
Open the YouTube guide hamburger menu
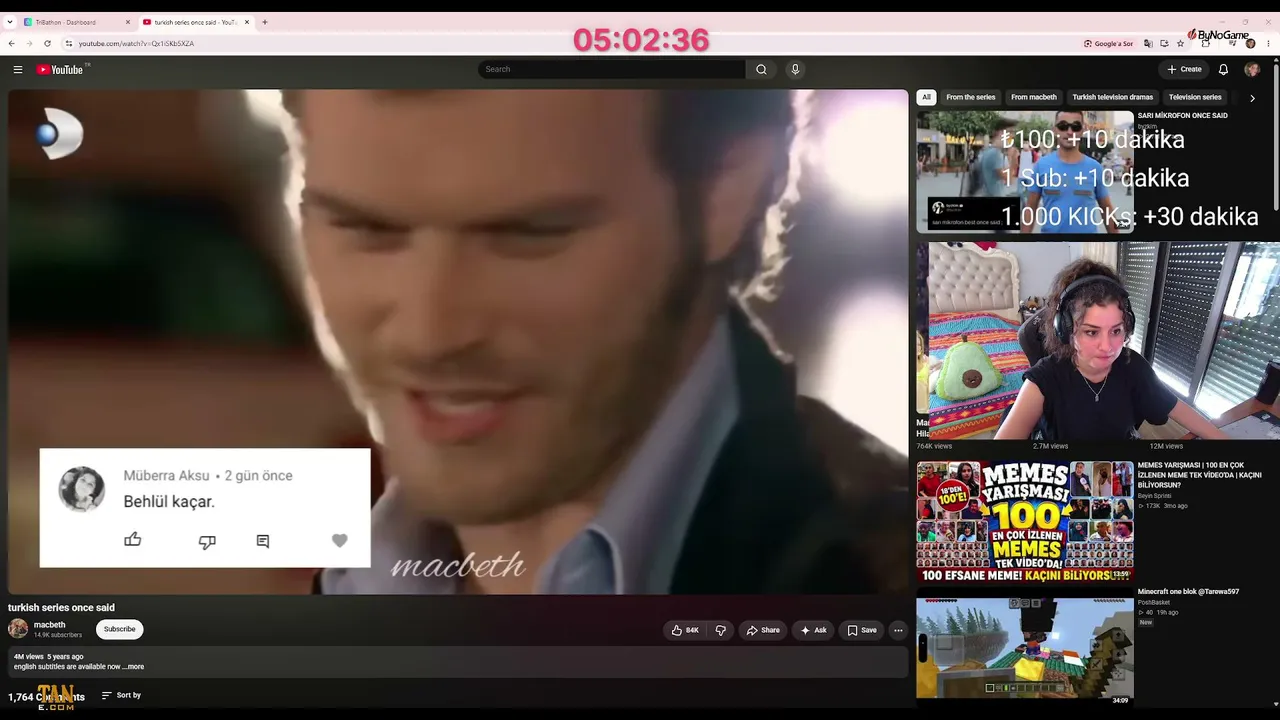pos(18,69)
